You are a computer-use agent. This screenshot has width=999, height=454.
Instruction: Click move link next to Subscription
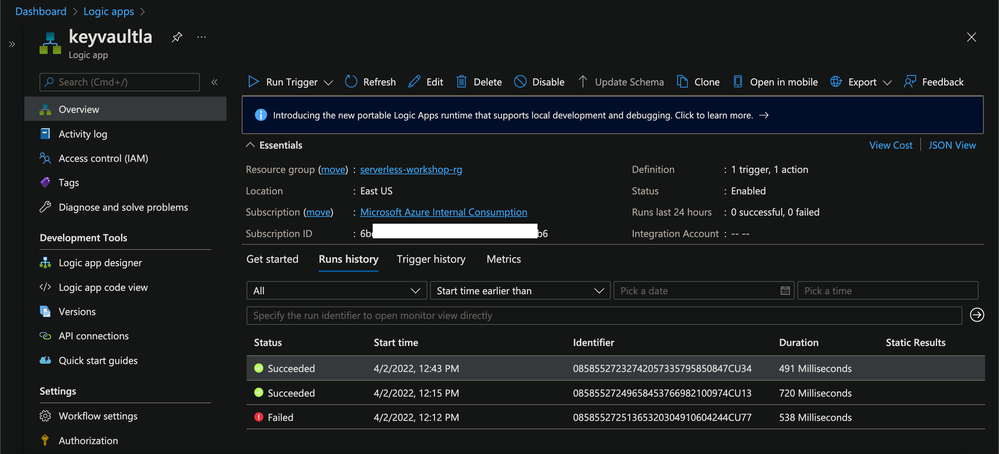click(319, 212)
